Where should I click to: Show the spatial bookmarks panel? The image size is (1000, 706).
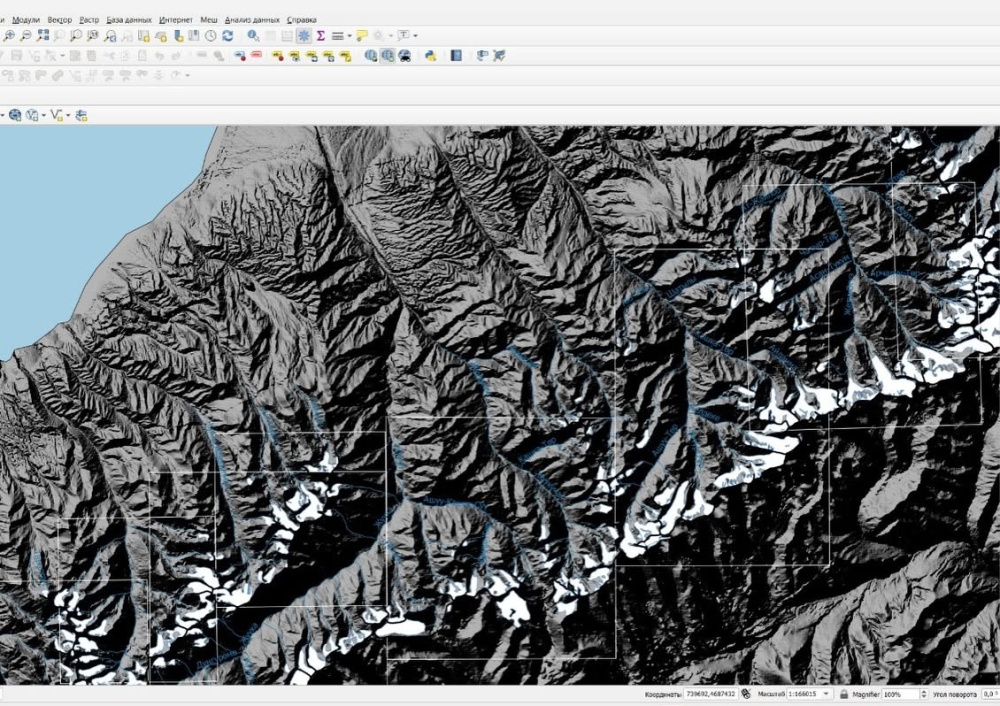194,36
